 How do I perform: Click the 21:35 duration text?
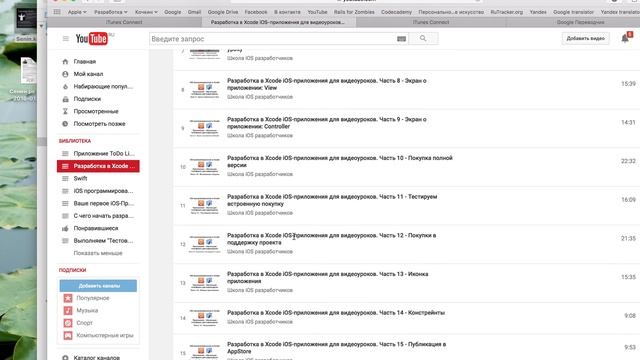click(x=628, y=238)
